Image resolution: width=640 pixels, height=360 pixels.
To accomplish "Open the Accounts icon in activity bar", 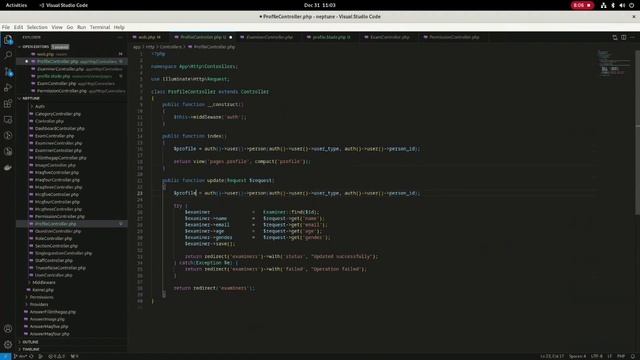I will point(8,329).
